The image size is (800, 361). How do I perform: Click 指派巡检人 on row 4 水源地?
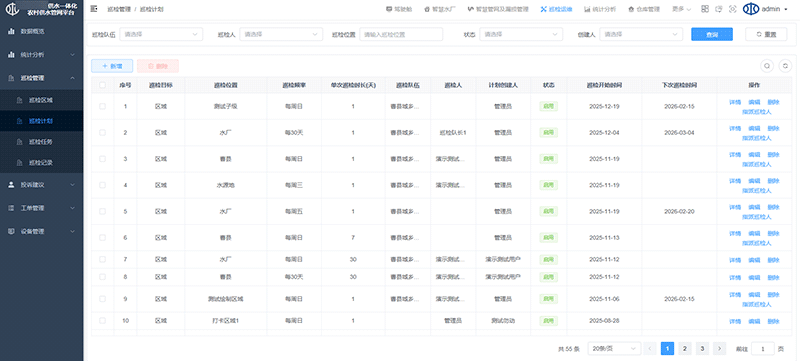(x=757, y=190)
